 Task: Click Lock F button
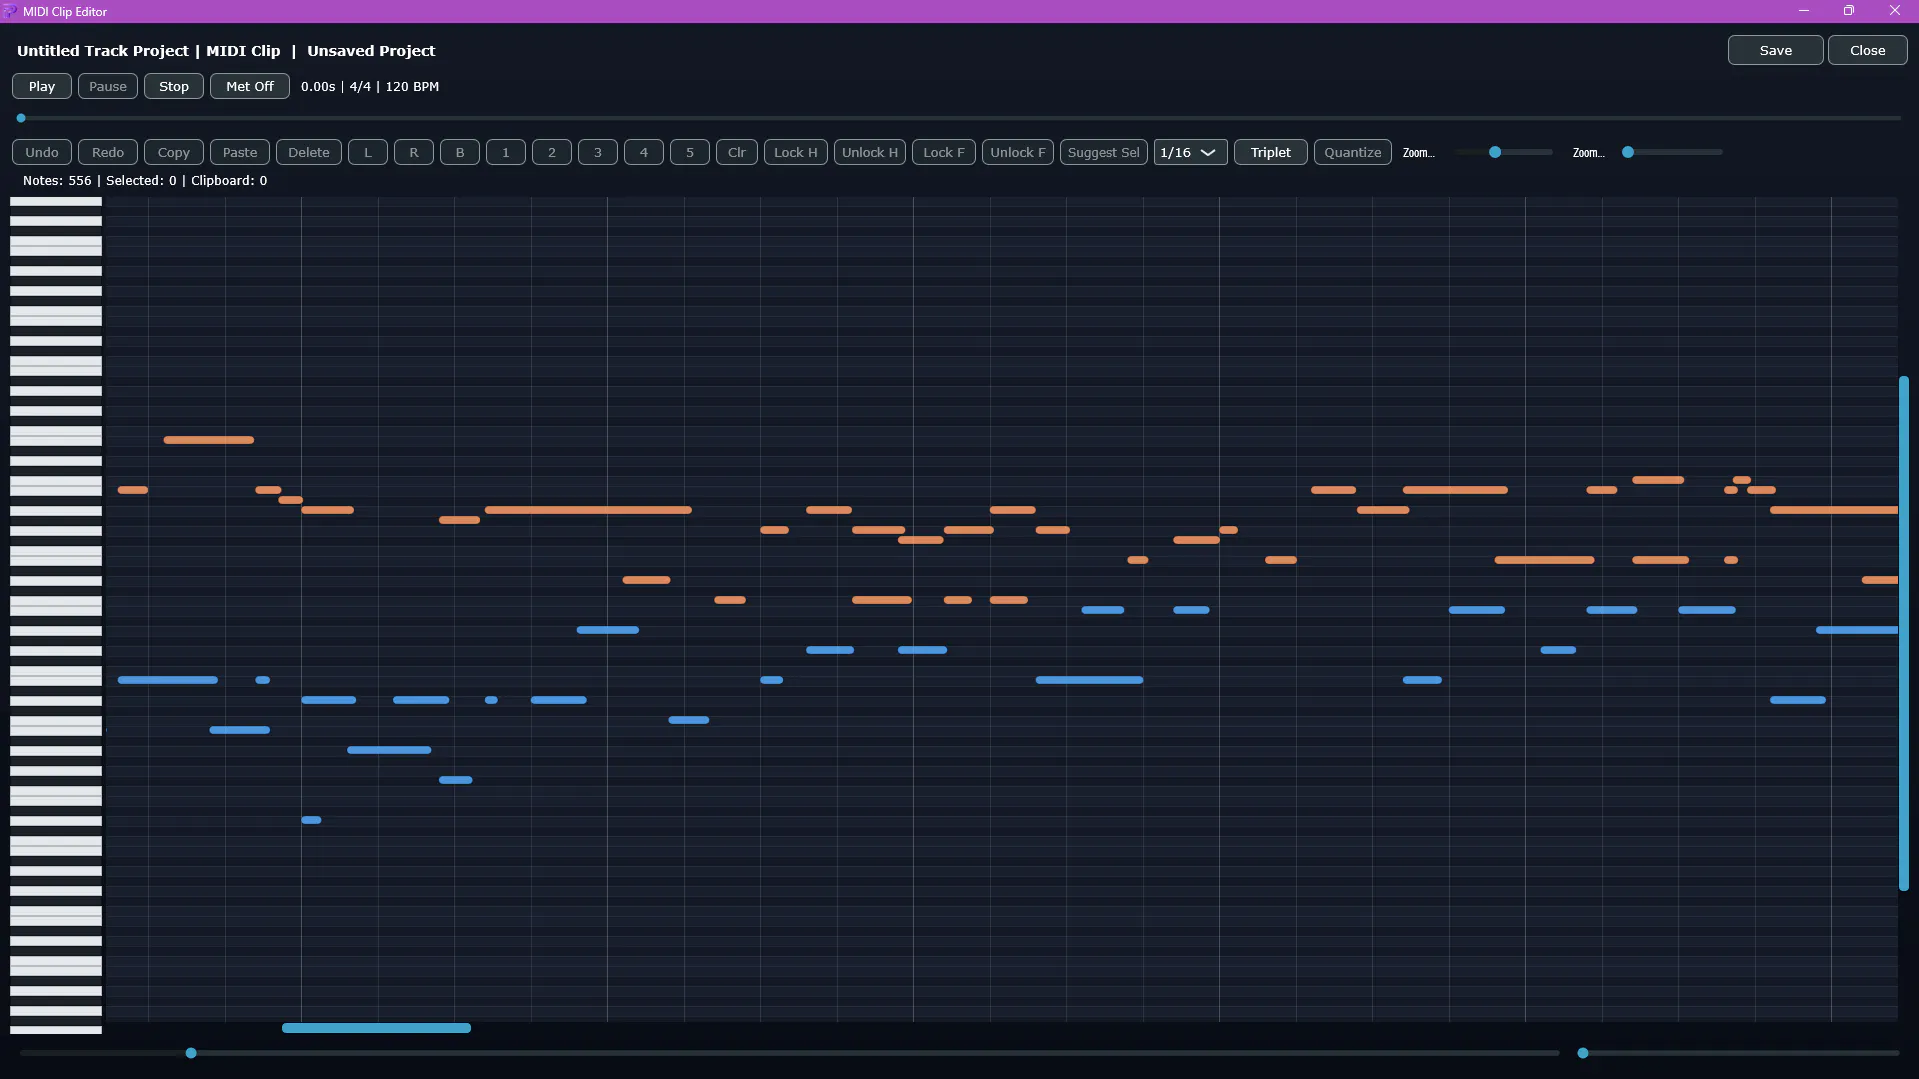pyautogui.click(x=944, y=152)
